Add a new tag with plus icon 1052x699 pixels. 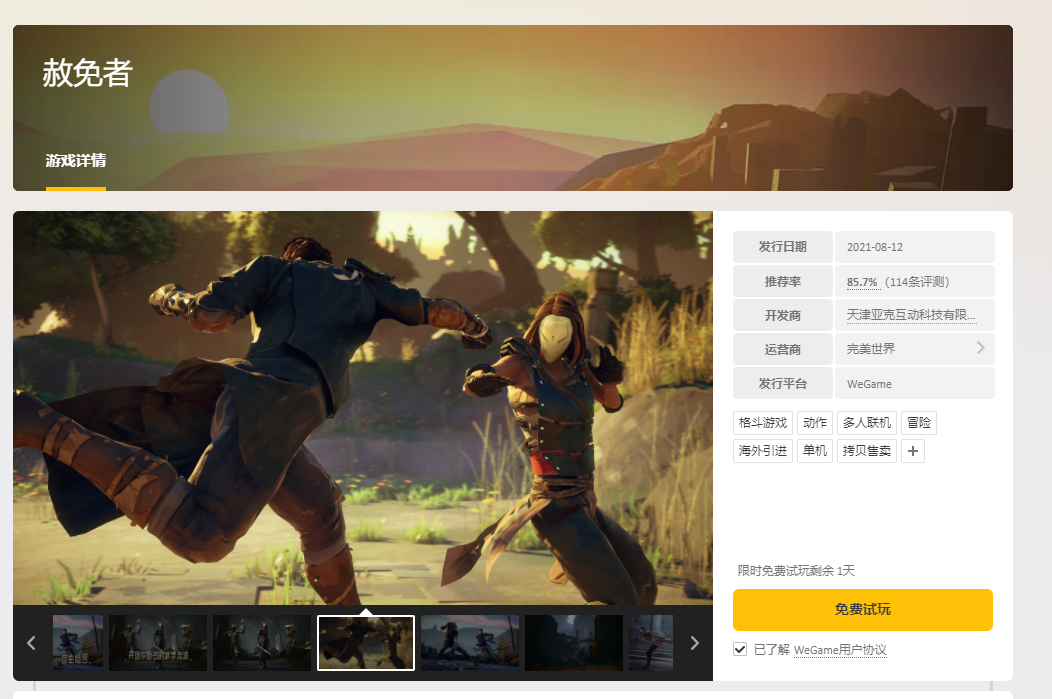coord(912,451)
